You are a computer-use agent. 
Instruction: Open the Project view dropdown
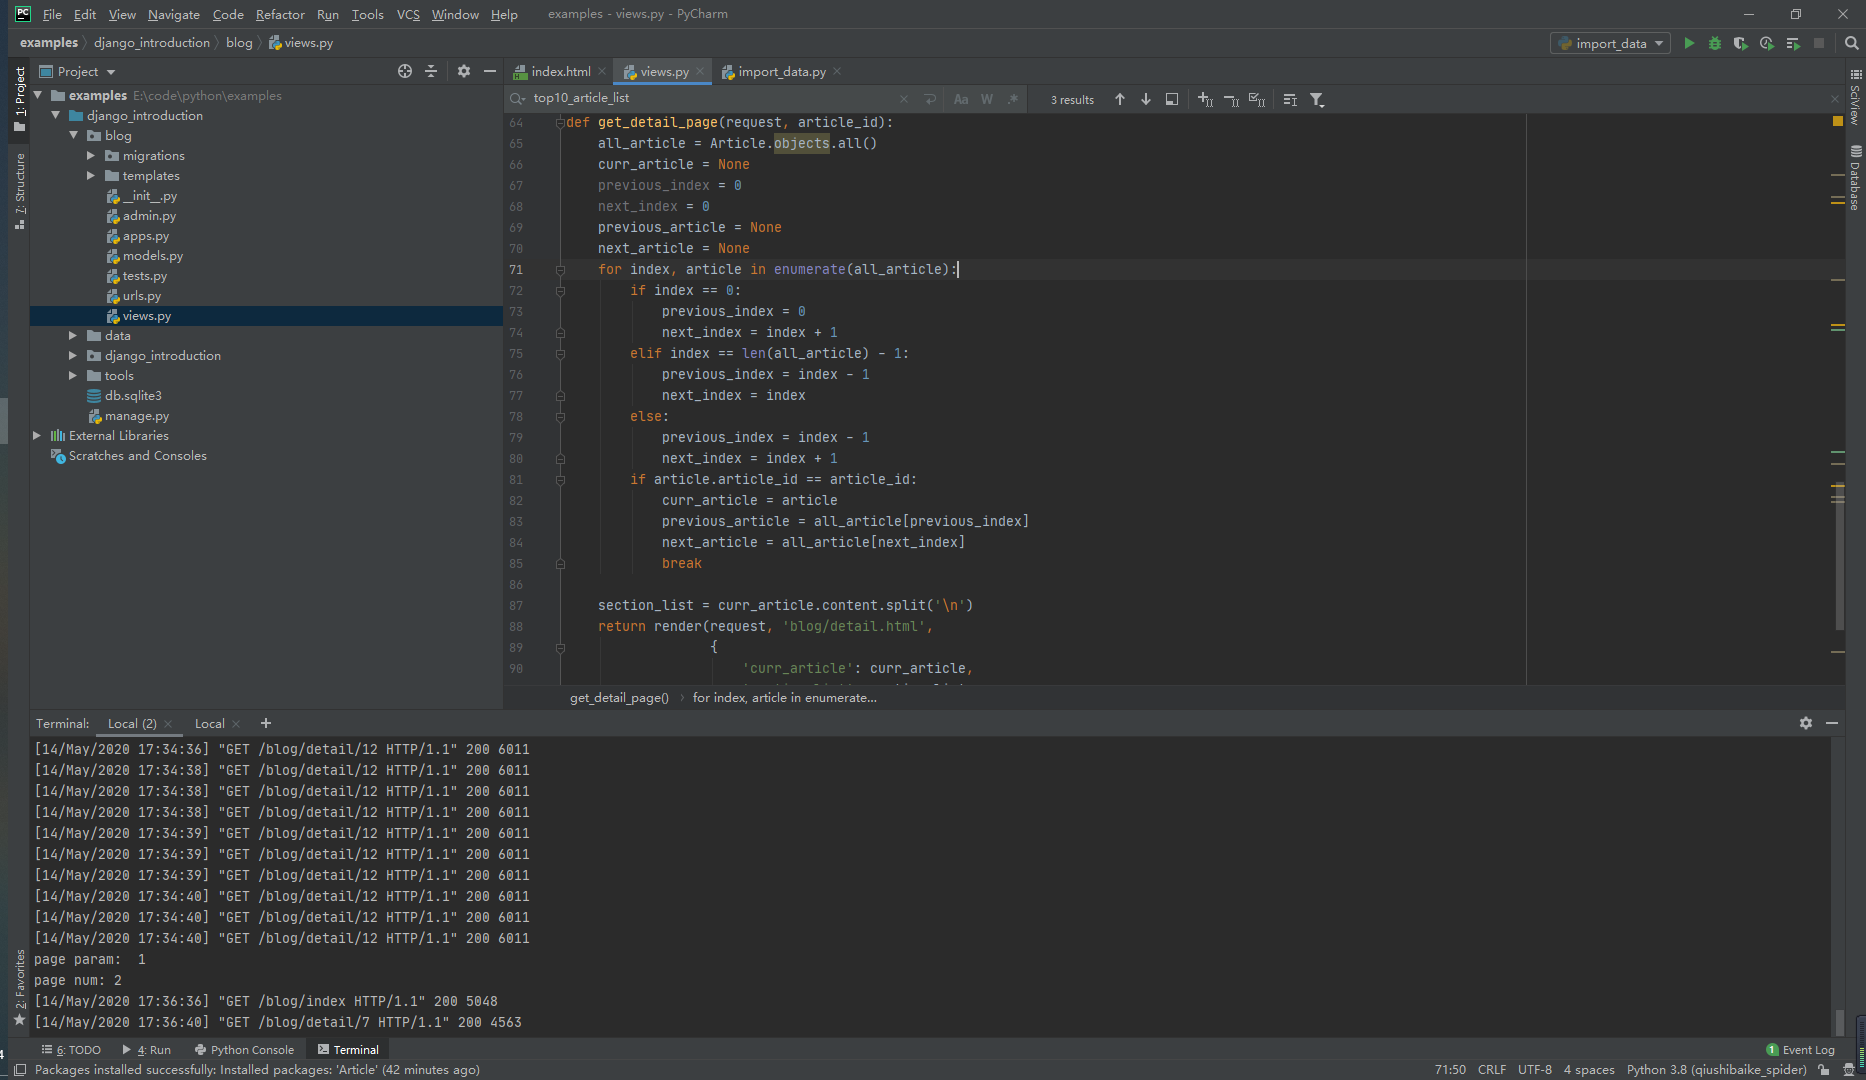[x=78, y=71]
